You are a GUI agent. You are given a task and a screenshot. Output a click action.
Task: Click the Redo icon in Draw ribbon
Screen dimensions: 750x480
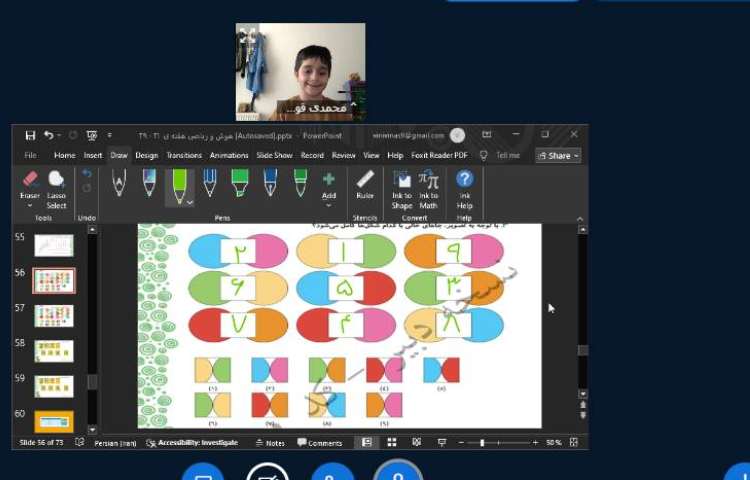coord(87,188)
